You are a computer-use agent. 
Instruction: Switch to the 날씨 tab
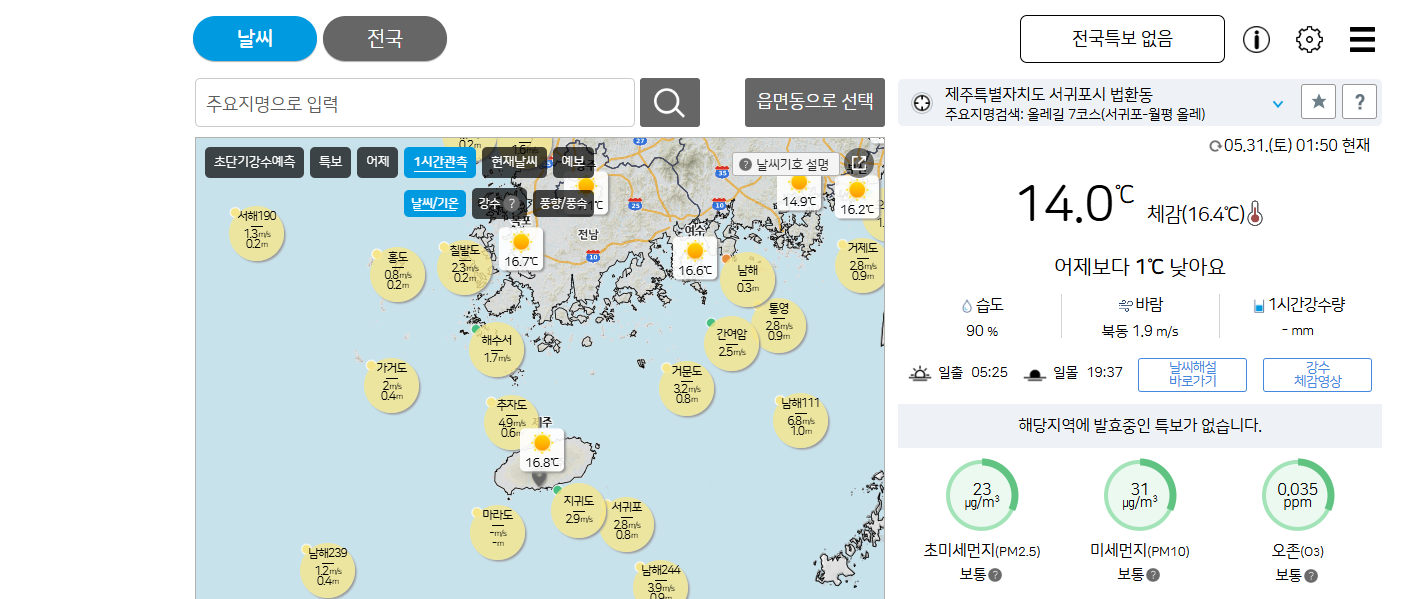255,39
